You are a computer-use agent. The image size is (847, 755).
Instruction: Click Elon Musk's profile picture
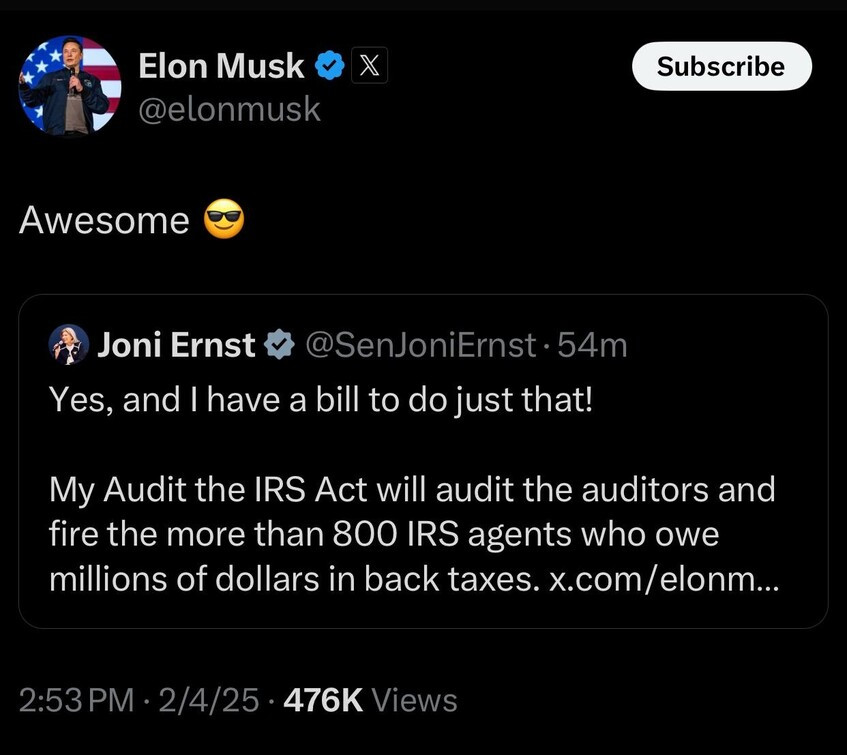pyautogui.click(x=70, y=86)
